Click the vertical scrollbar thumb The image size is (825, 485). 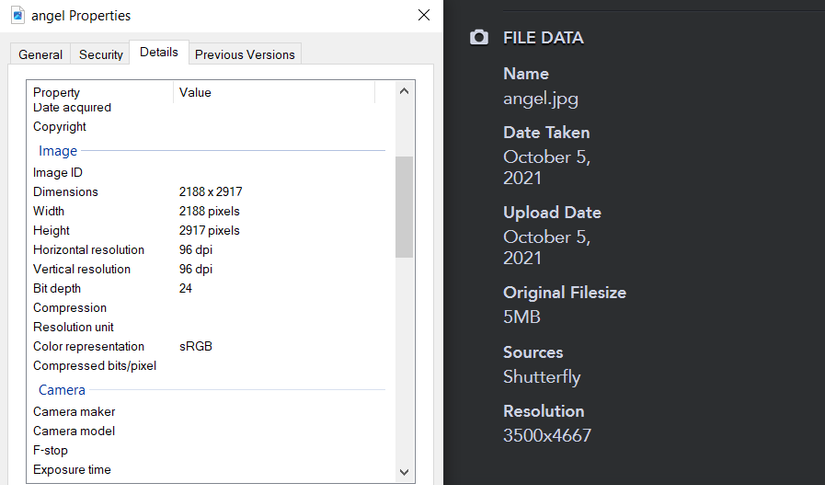click(404, 206)
